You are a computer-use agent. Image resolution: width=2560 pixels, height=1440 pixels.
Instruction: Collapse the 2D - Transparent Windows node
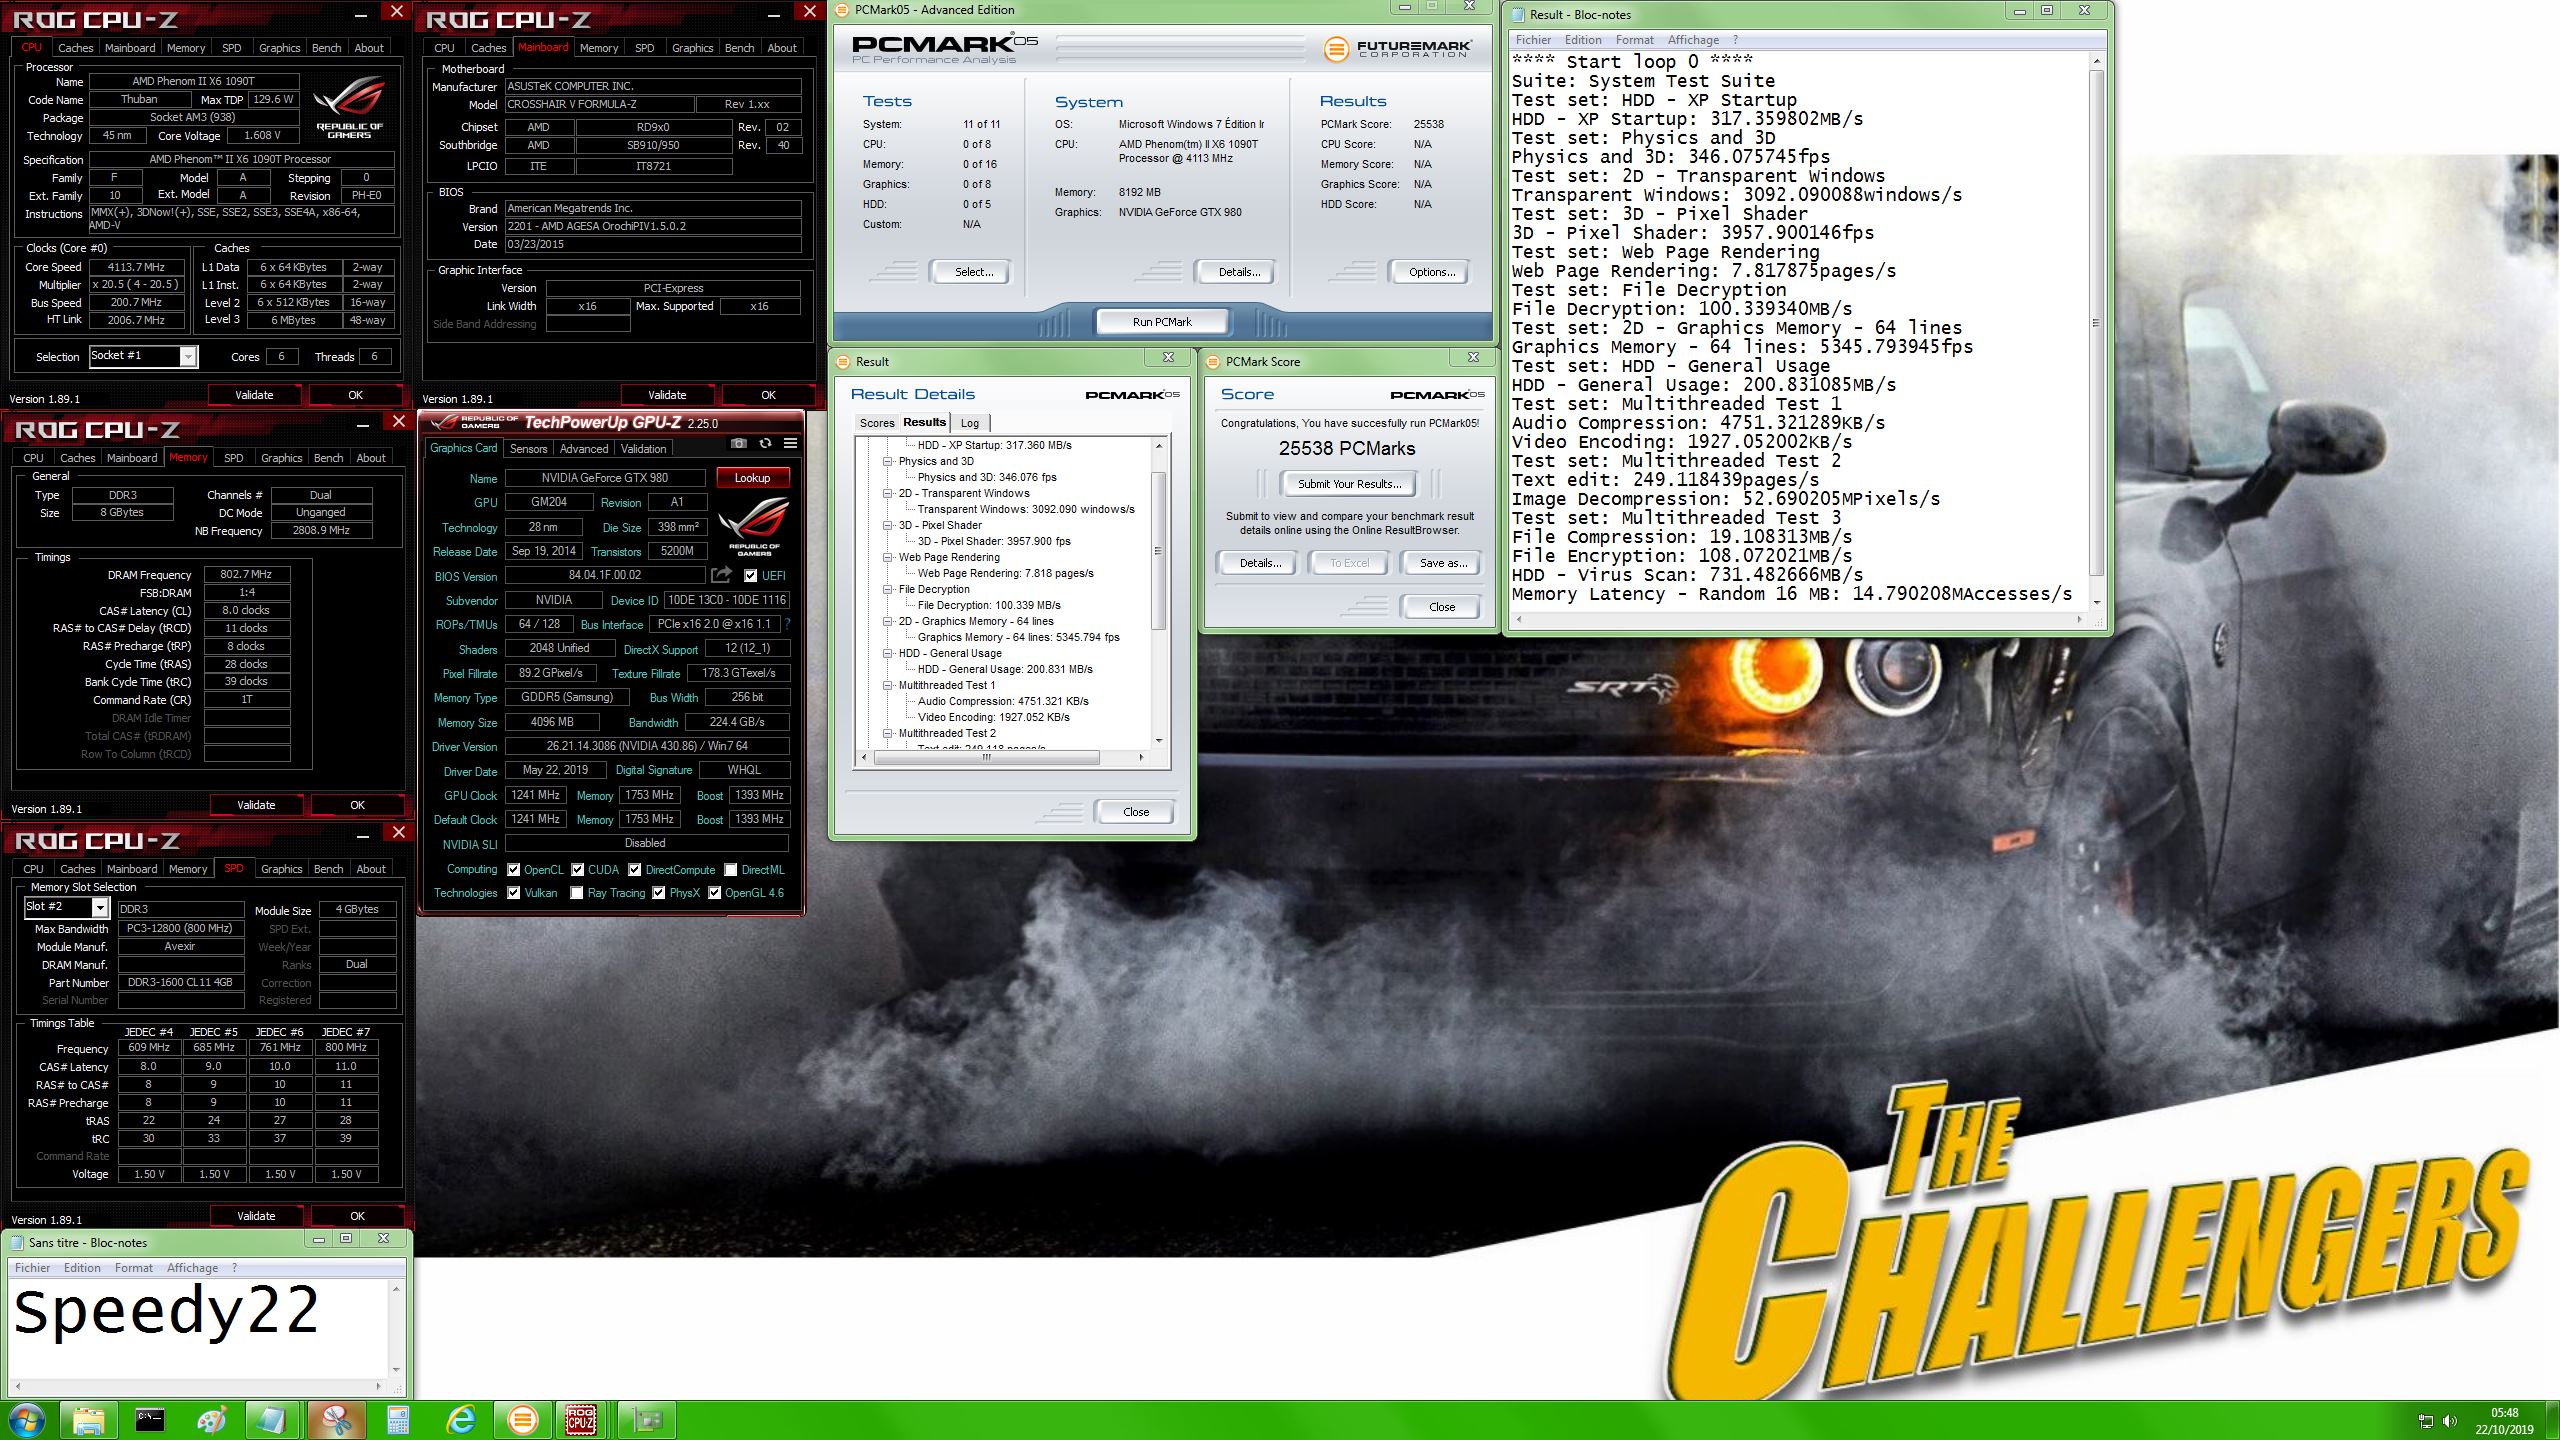pyautogui.click(x=887, y=494)
